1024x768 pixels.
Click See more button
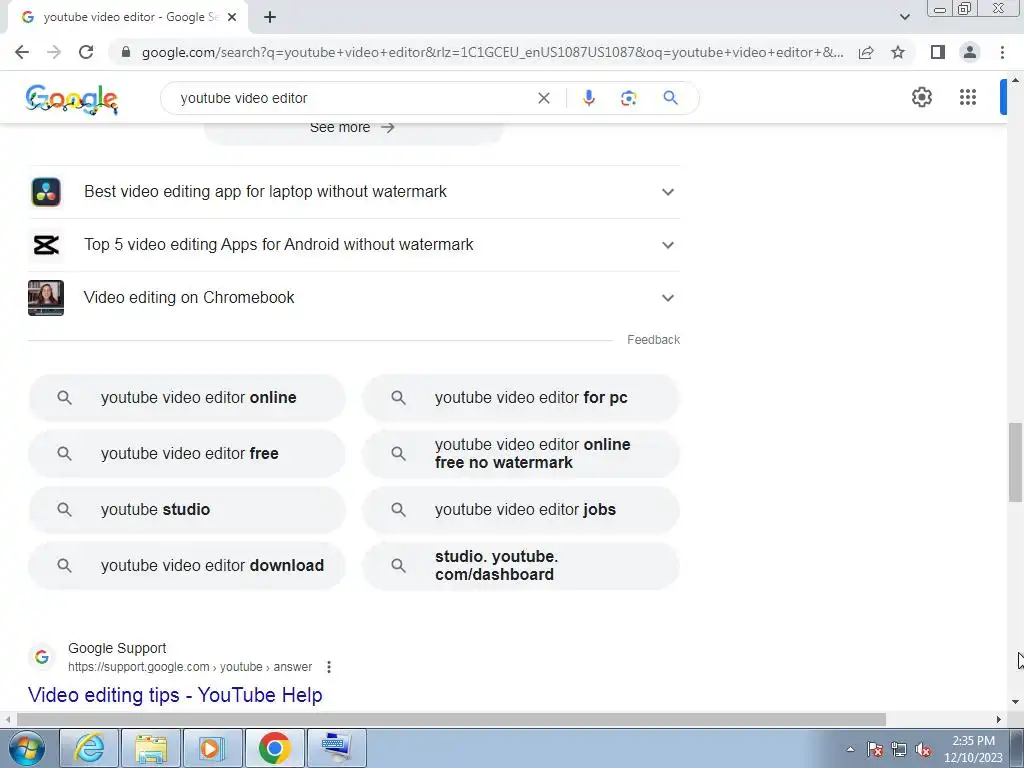pos(353,129)
